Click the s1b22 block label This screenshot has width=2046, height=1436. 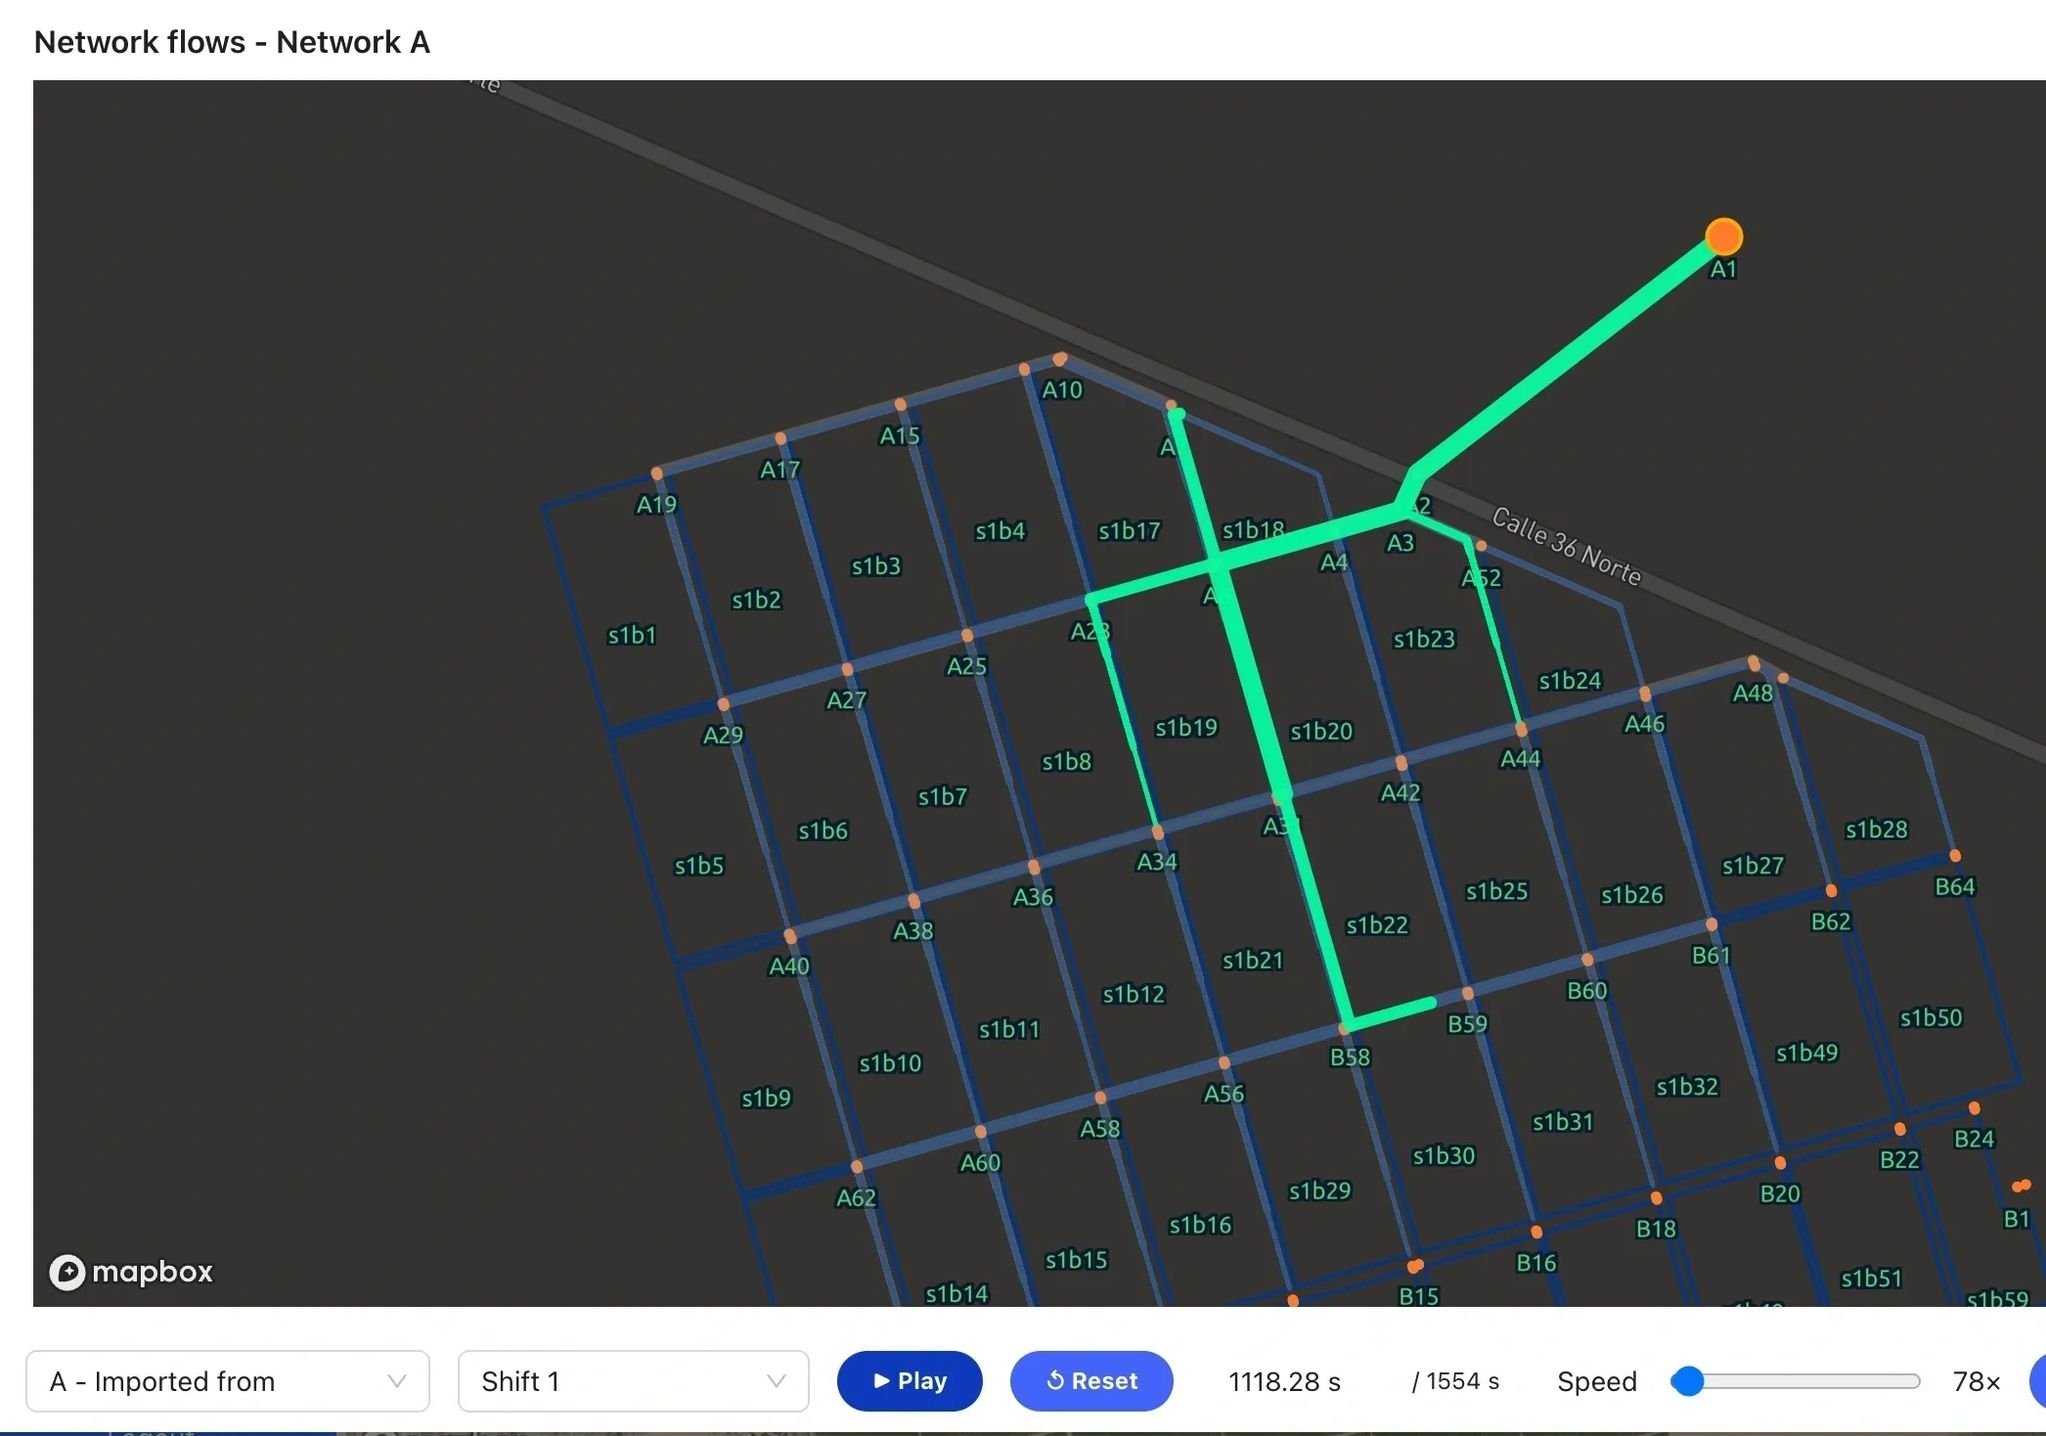[1377, 925]
